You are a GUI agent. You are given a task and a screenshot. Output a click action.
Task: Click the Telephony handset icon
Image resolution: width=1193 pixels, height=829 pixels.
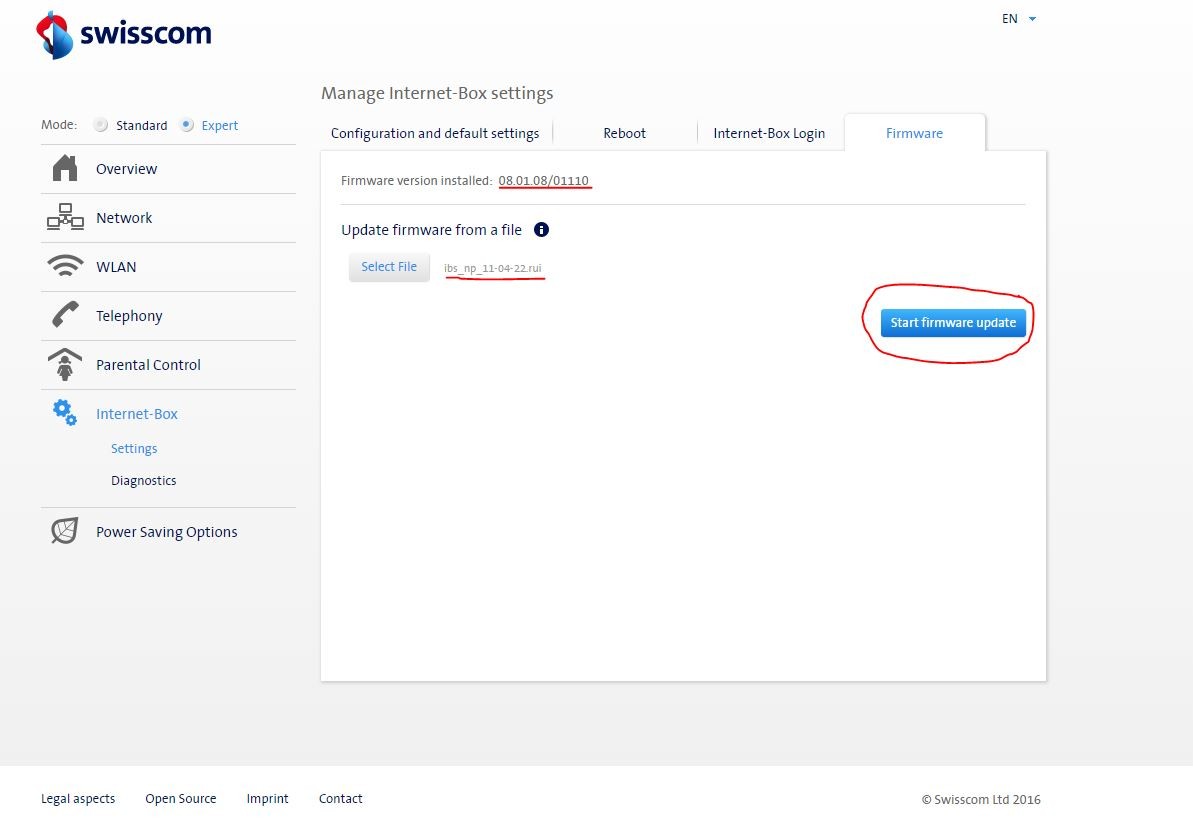65,316
